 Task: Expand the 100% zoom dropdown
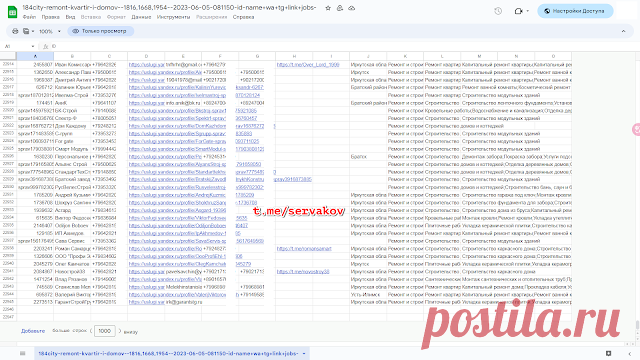[50, 31]
